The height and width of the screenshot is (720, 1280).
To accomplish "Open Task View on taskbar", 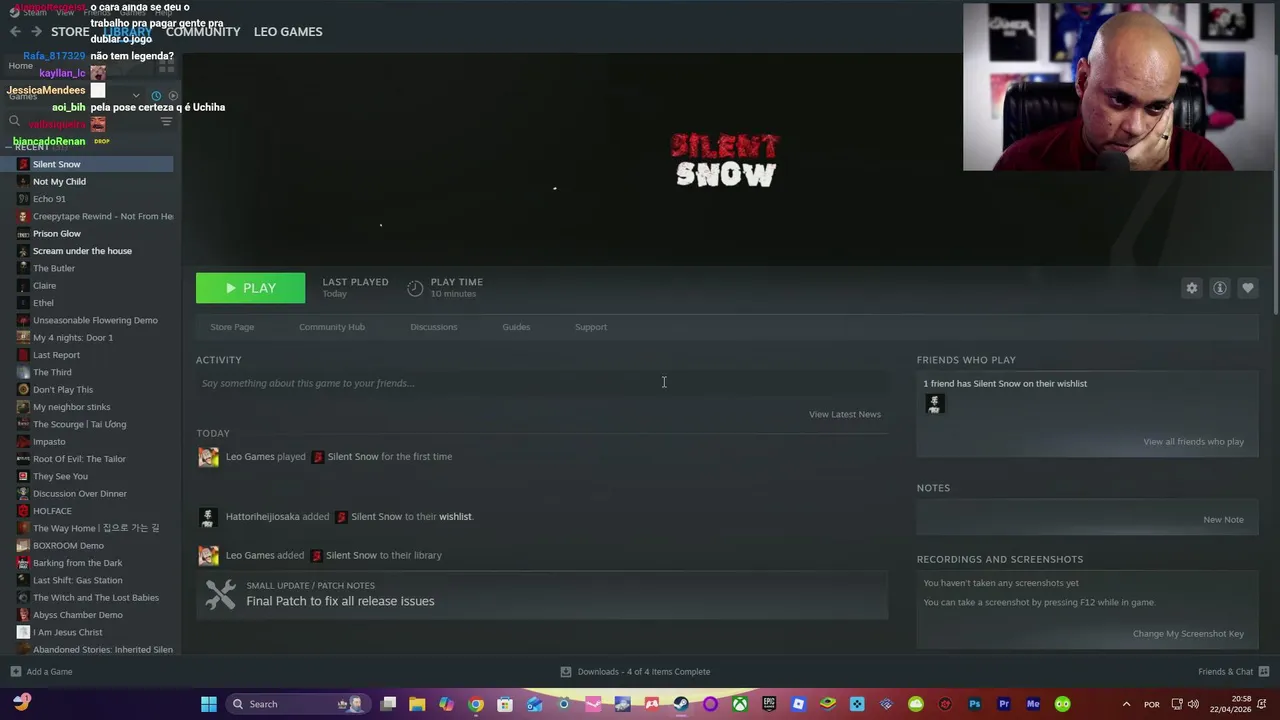I will (388, 704).
